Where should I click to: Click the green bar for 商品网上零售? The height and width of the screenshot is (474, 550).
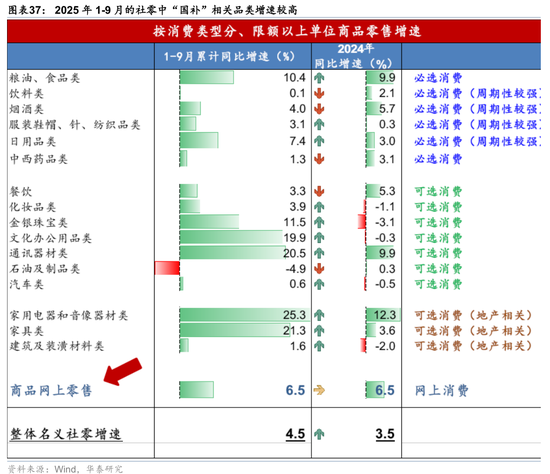click(196, 390)
